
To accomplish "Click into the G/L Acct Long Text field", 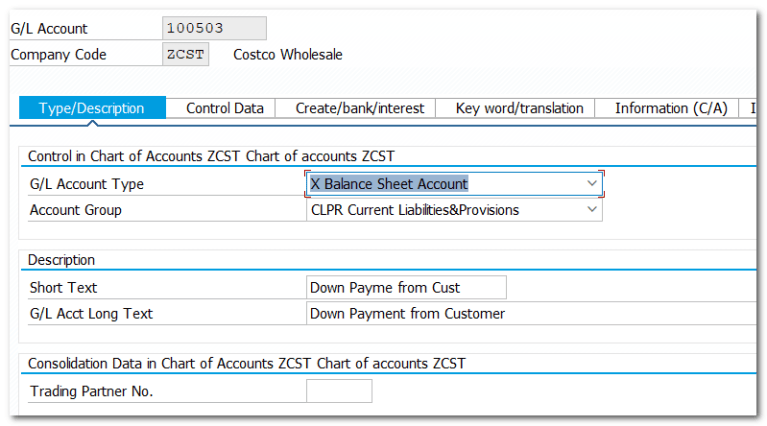I will coord(530,314).
